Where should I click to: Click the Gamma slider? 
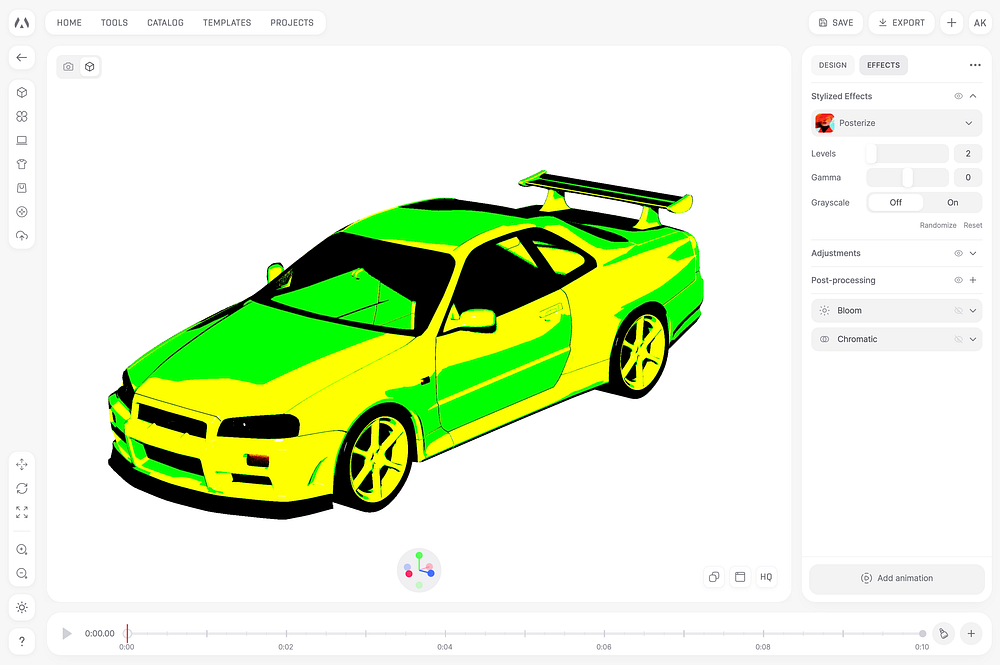(907, 177)
